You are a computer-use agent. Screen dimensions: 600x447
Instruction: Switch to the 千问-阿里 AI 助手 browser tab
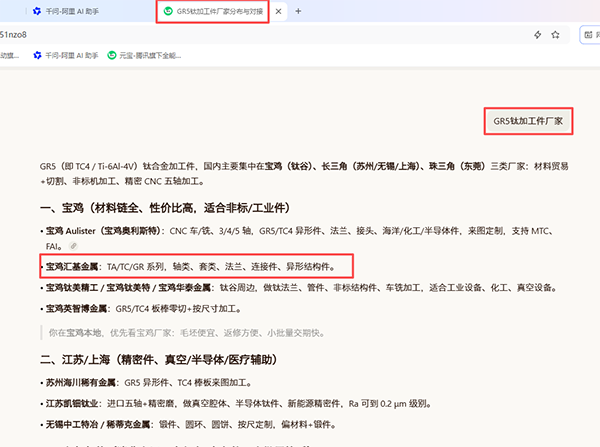click(x=66, y=11)
